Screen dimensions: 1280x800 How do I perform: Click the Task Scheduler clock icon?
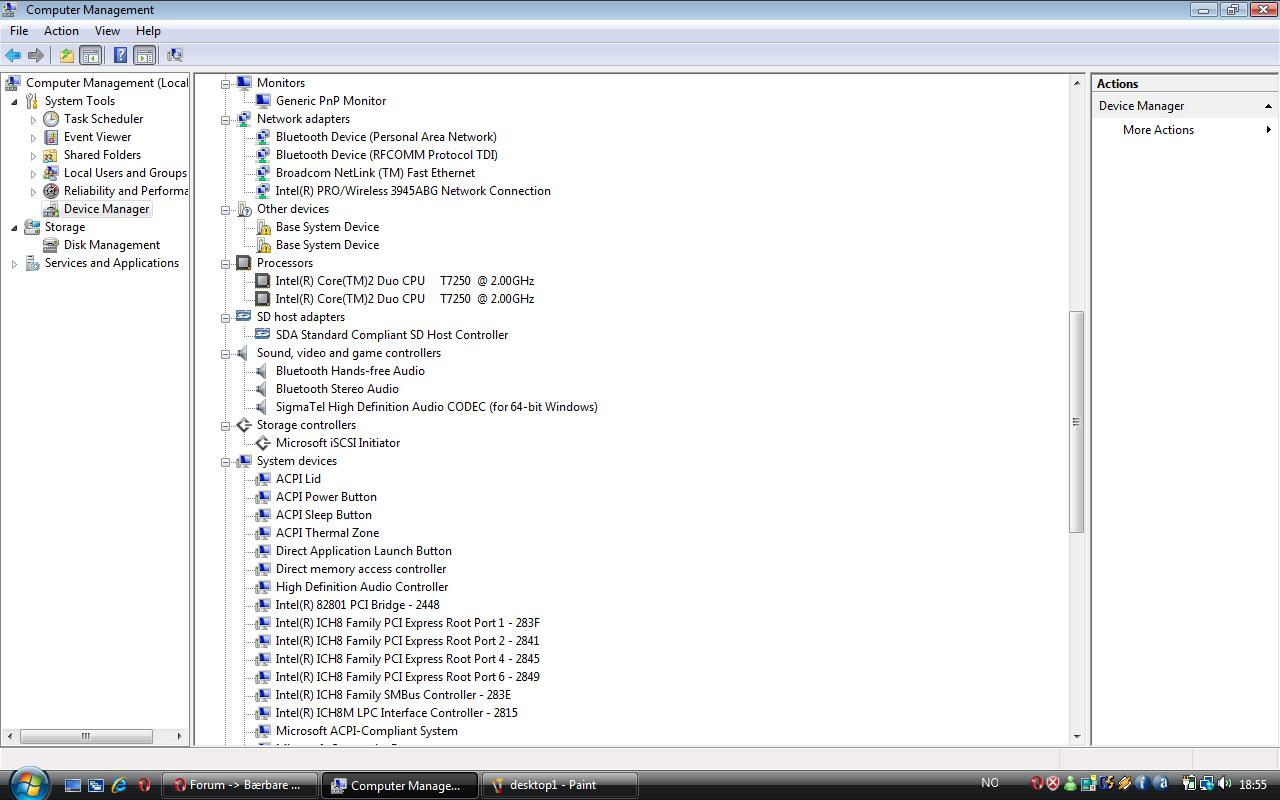51,119
